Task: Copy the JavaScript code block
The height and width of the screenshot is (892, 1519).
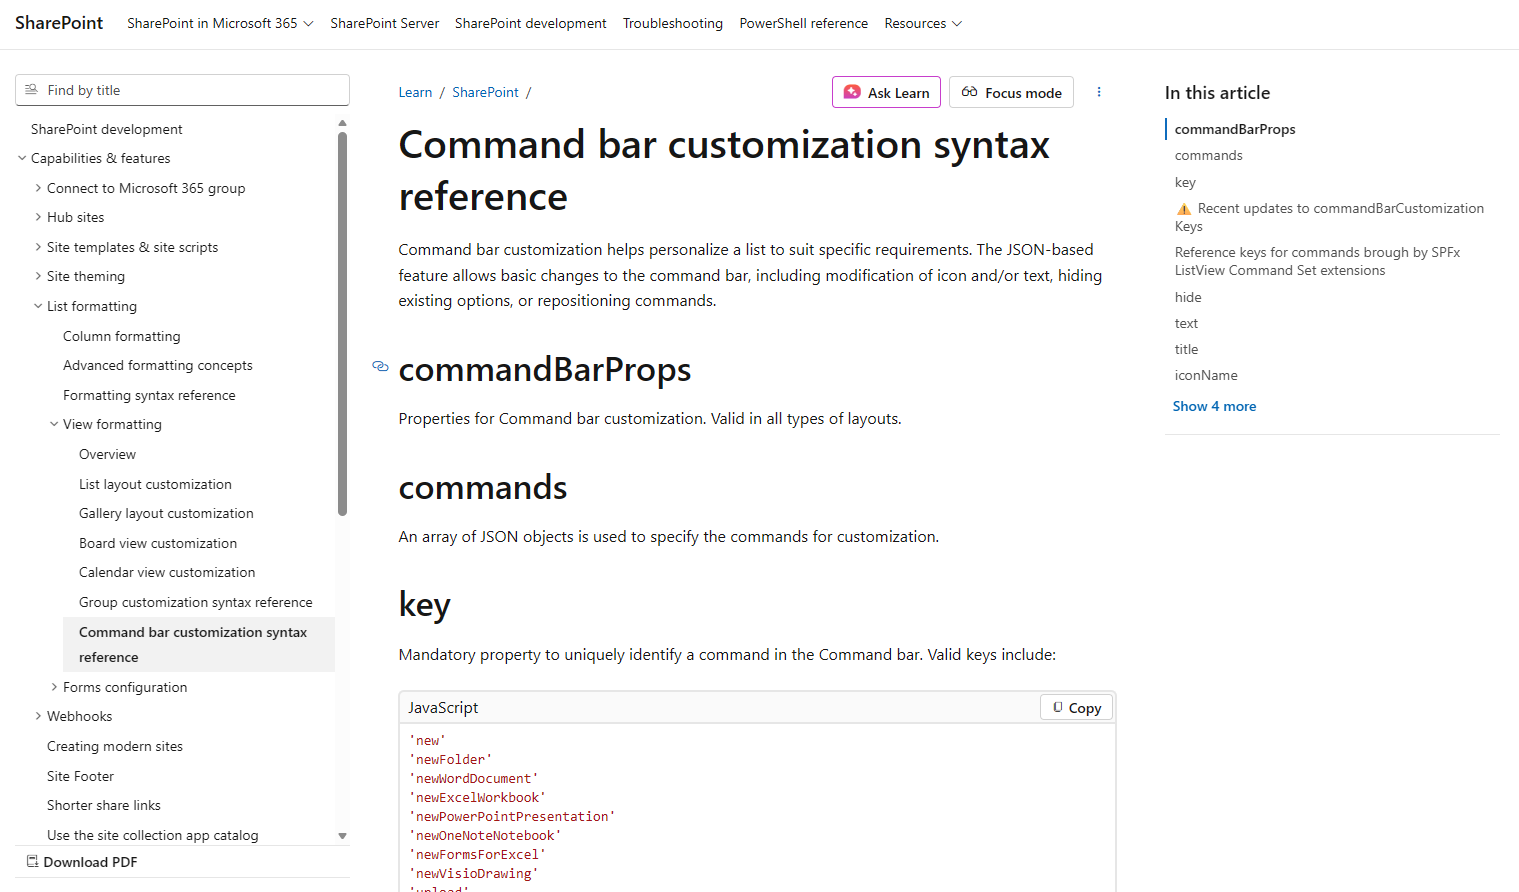Action: (x=1076, y=708)
